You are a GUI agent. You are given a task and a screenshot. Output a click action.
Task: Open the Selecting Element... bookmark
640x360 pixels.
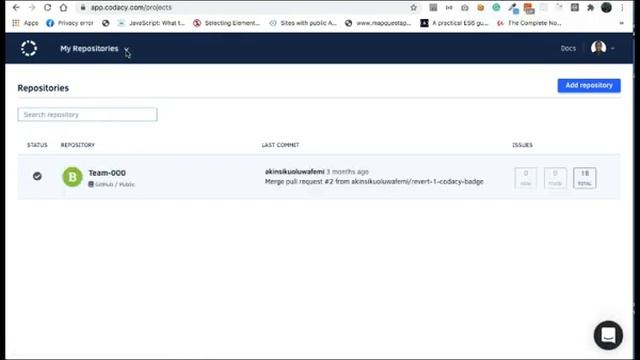227,23
